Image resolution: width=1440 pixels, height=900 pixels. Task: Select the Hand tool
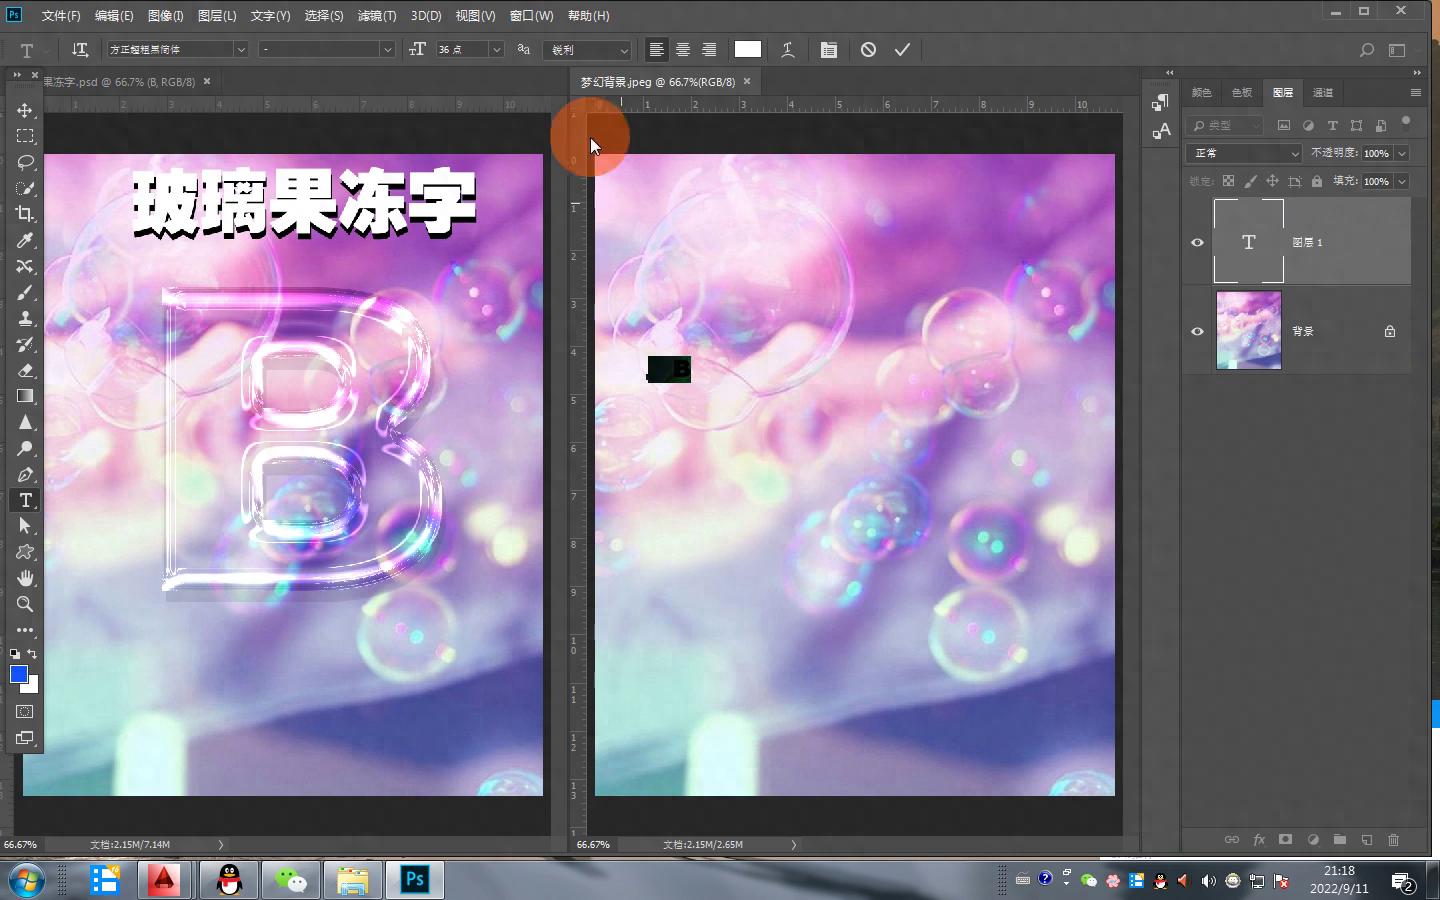click(25, 578)
